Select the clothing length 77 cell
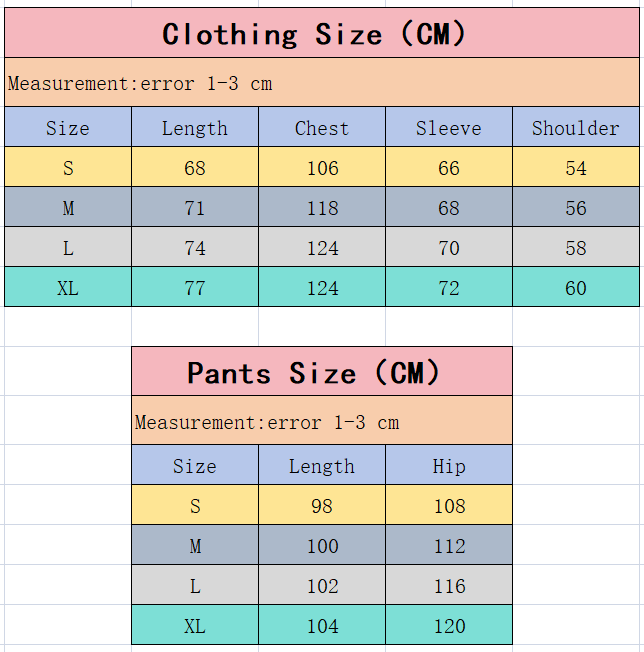Image resolution: width=644 pixels, height=652 pixels. [x=195, y=288]
